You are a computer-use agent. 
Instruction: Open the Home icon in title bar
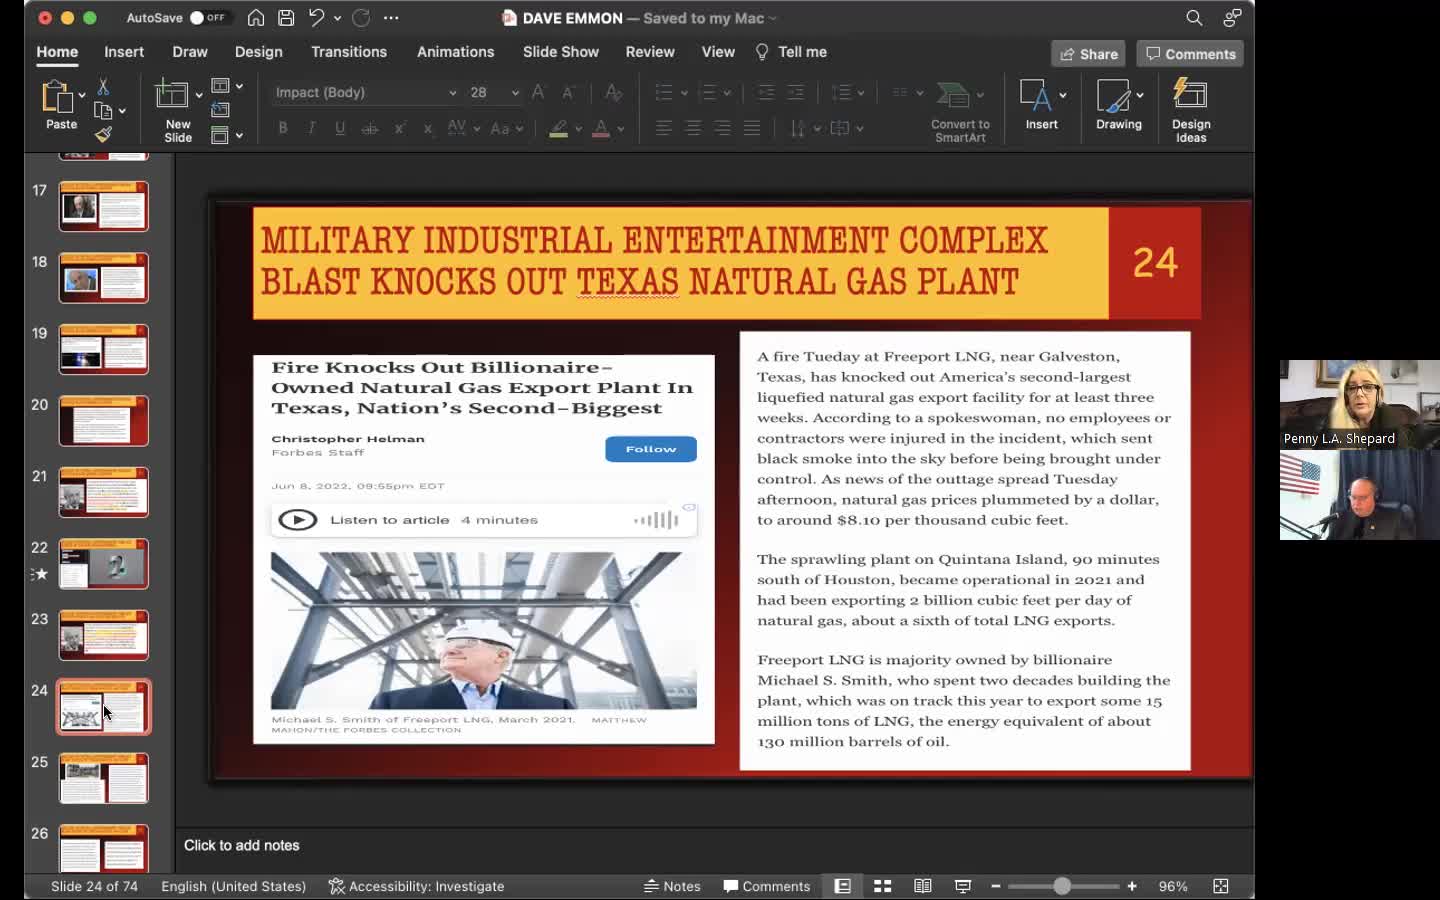point(256,18)
